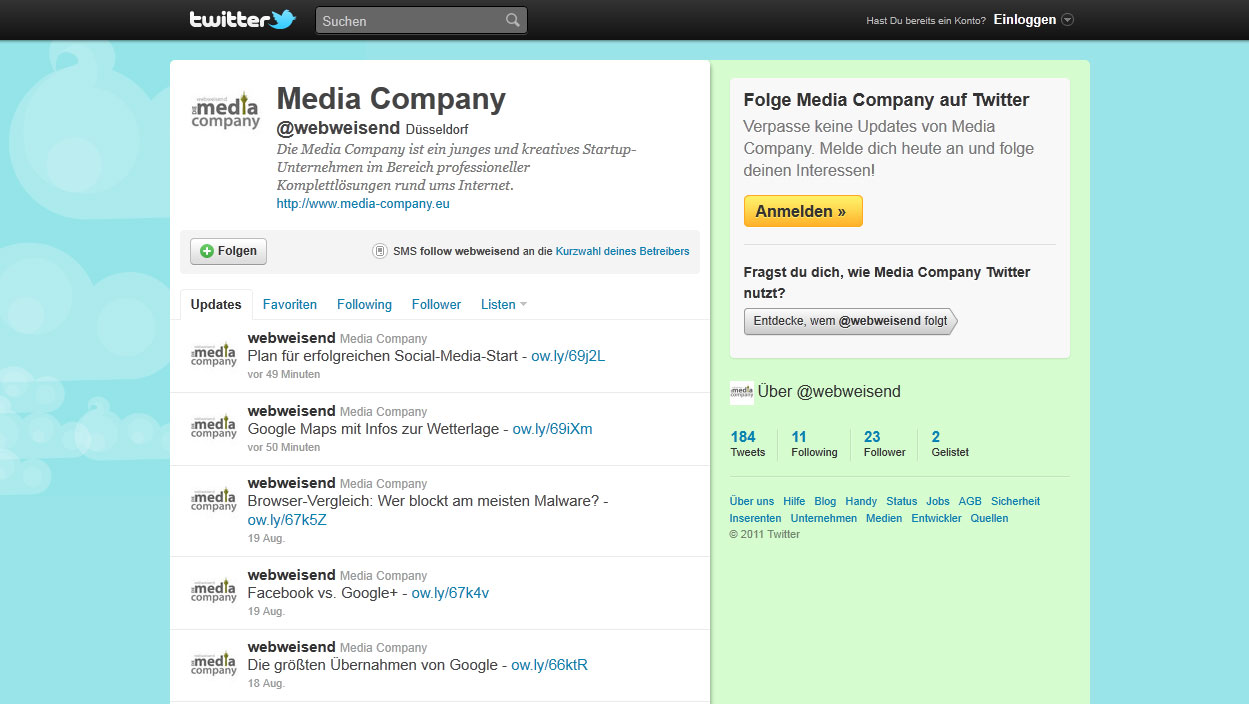1249x704 pixels.
Task: Click the Unternehmen footer link
Action: 824,518
